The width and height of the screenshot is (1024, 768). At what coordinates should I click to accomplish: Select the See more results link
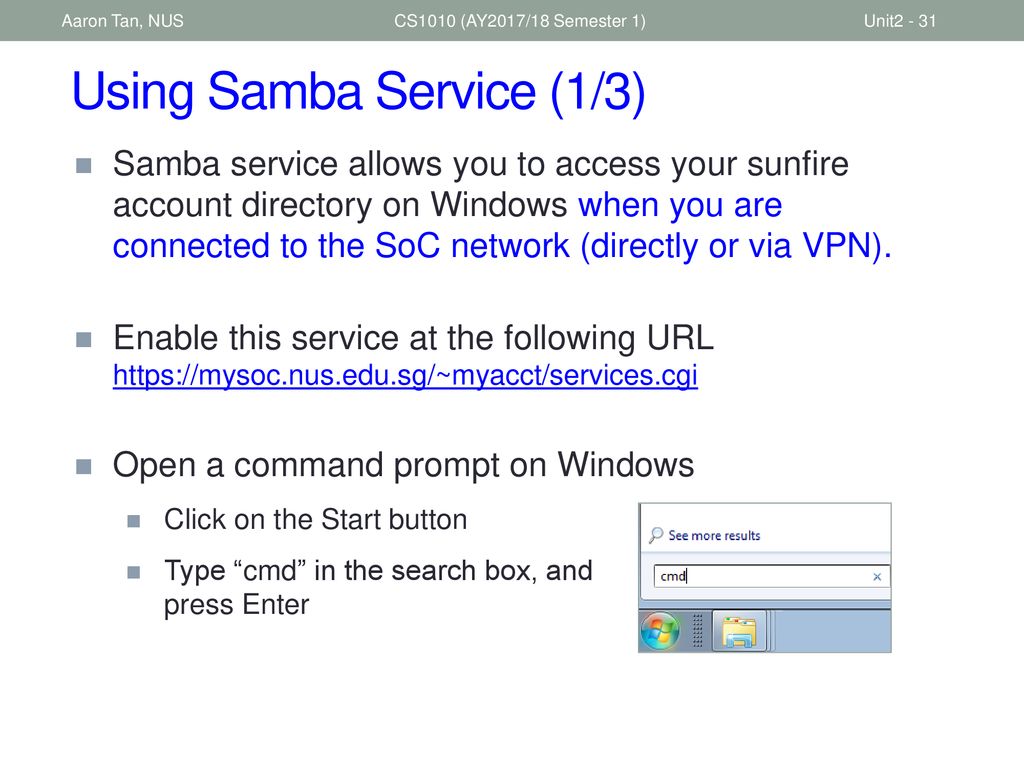(714, 536)
